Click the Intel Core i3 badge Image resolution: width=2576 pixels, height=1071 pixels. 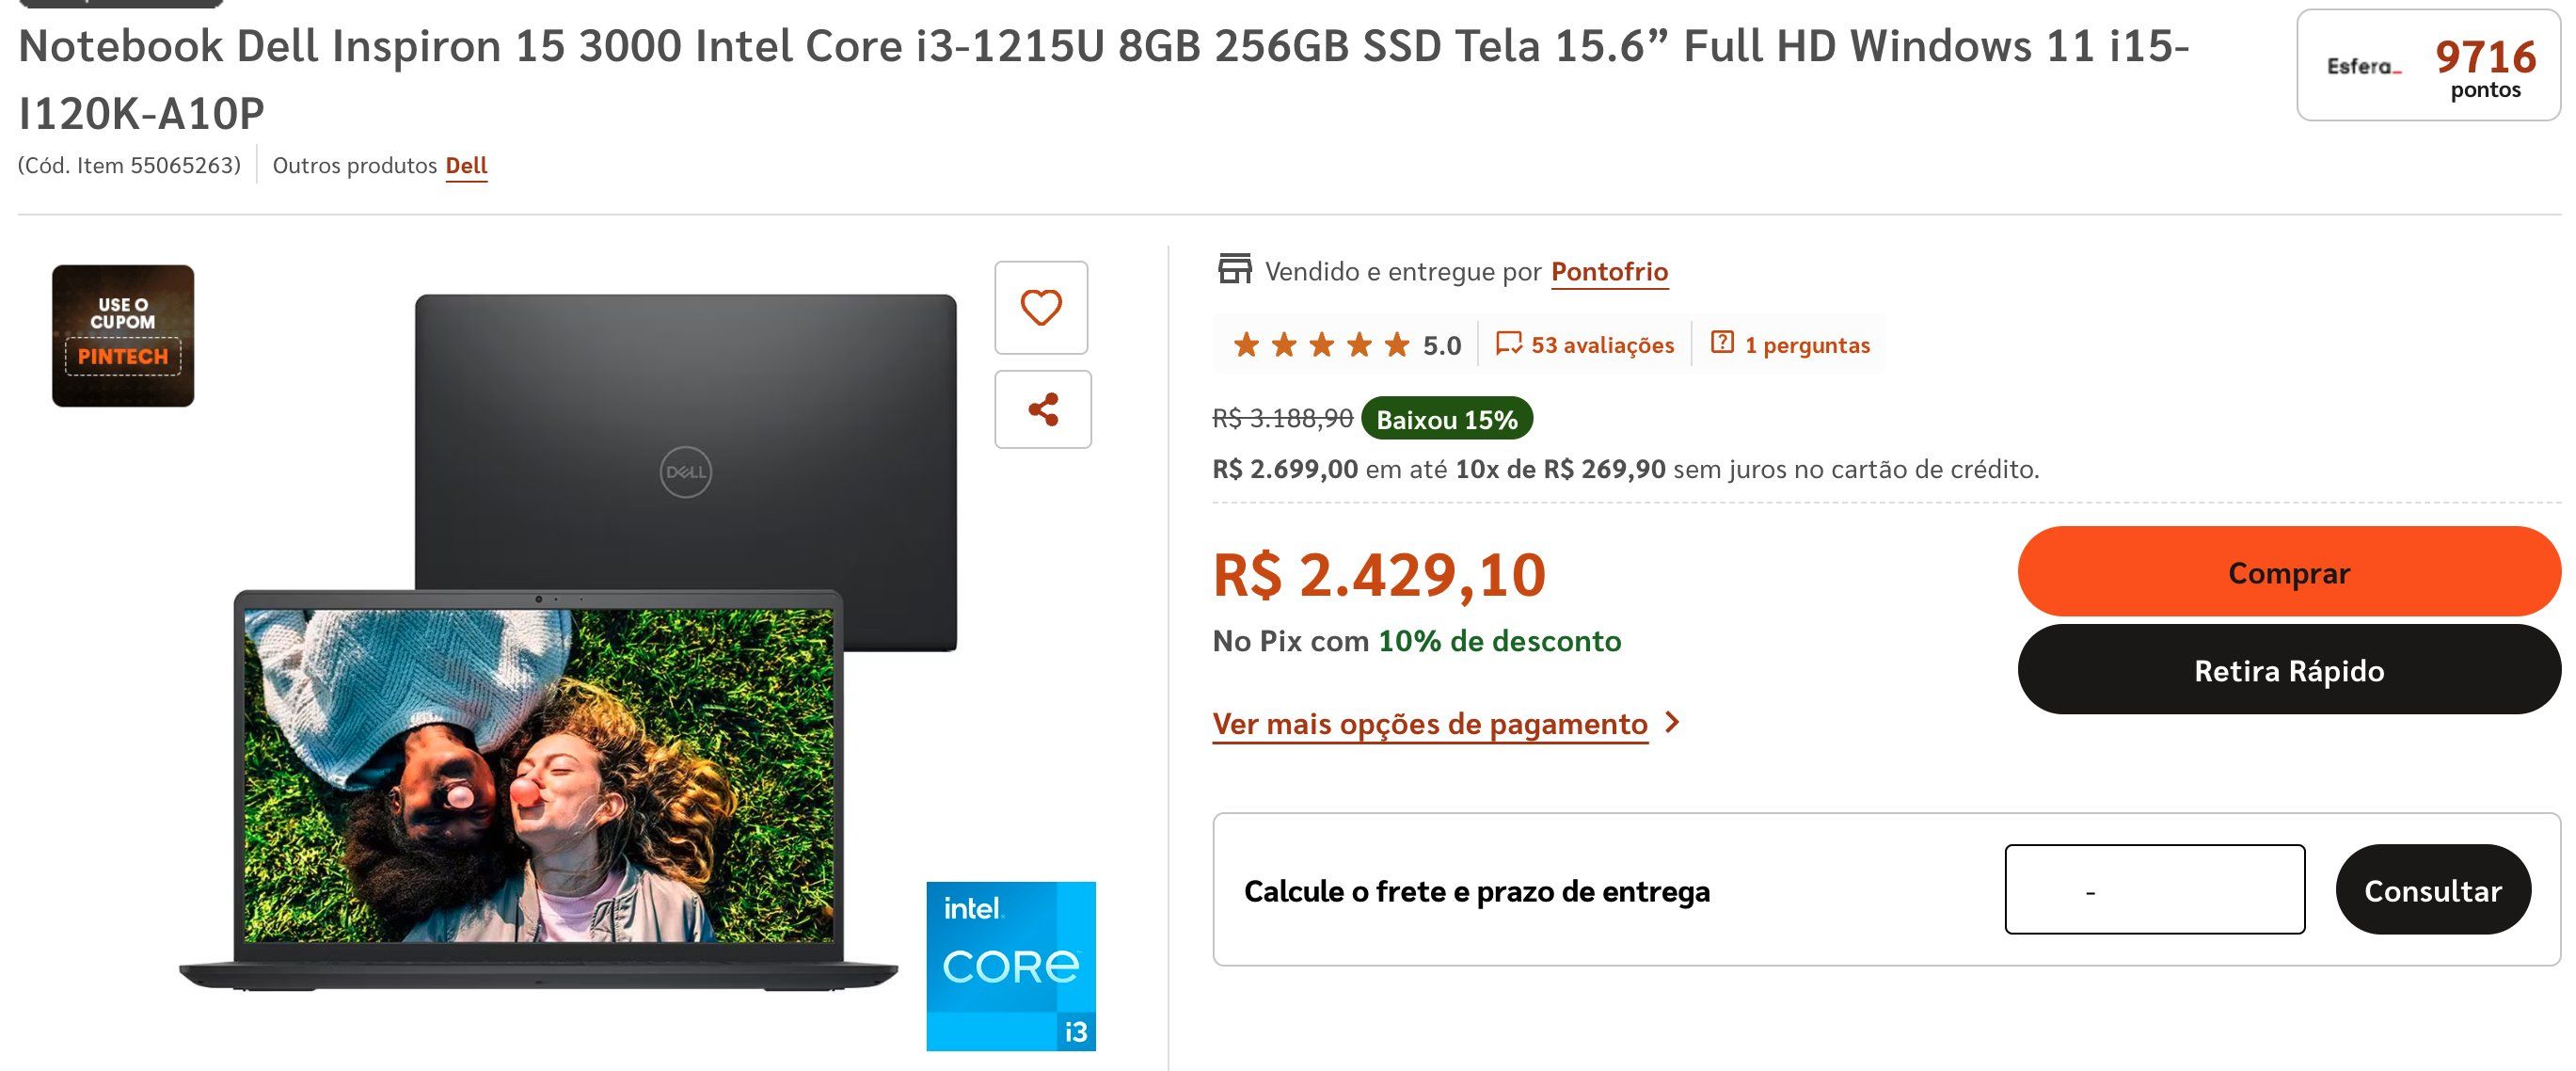click(x=1011, y=965)
